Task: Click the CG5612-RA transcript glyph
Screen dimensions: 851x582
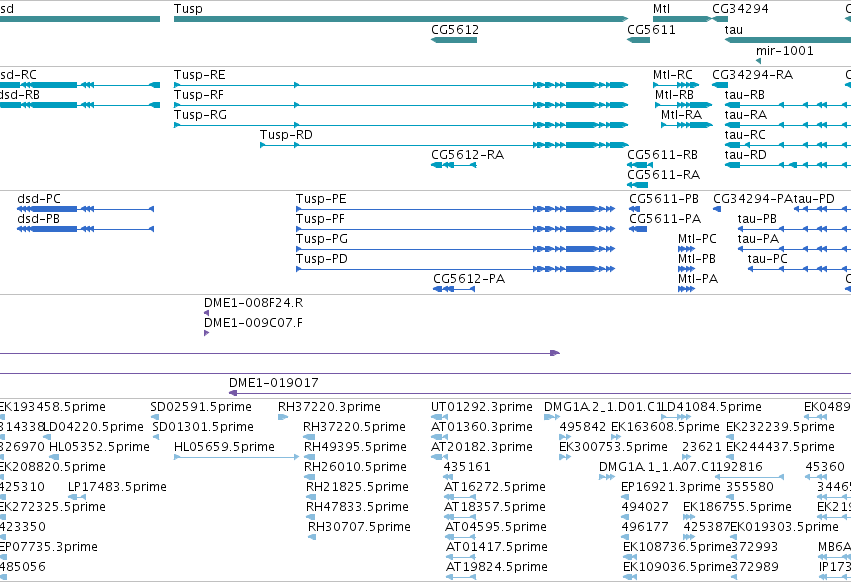Action: tap(454, 165)
